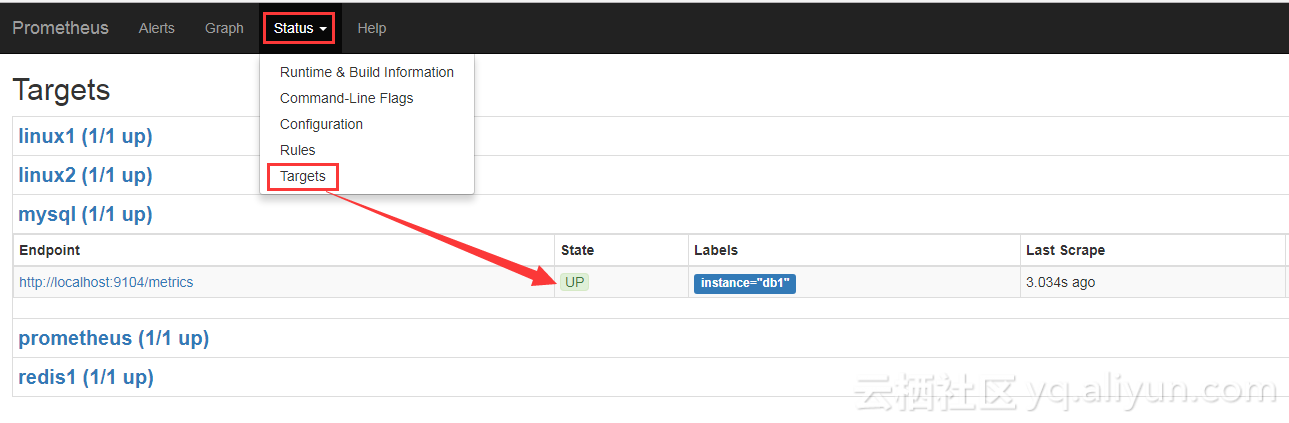
Task: Click the instance="db1" label badge
Action: click(744, 283)
